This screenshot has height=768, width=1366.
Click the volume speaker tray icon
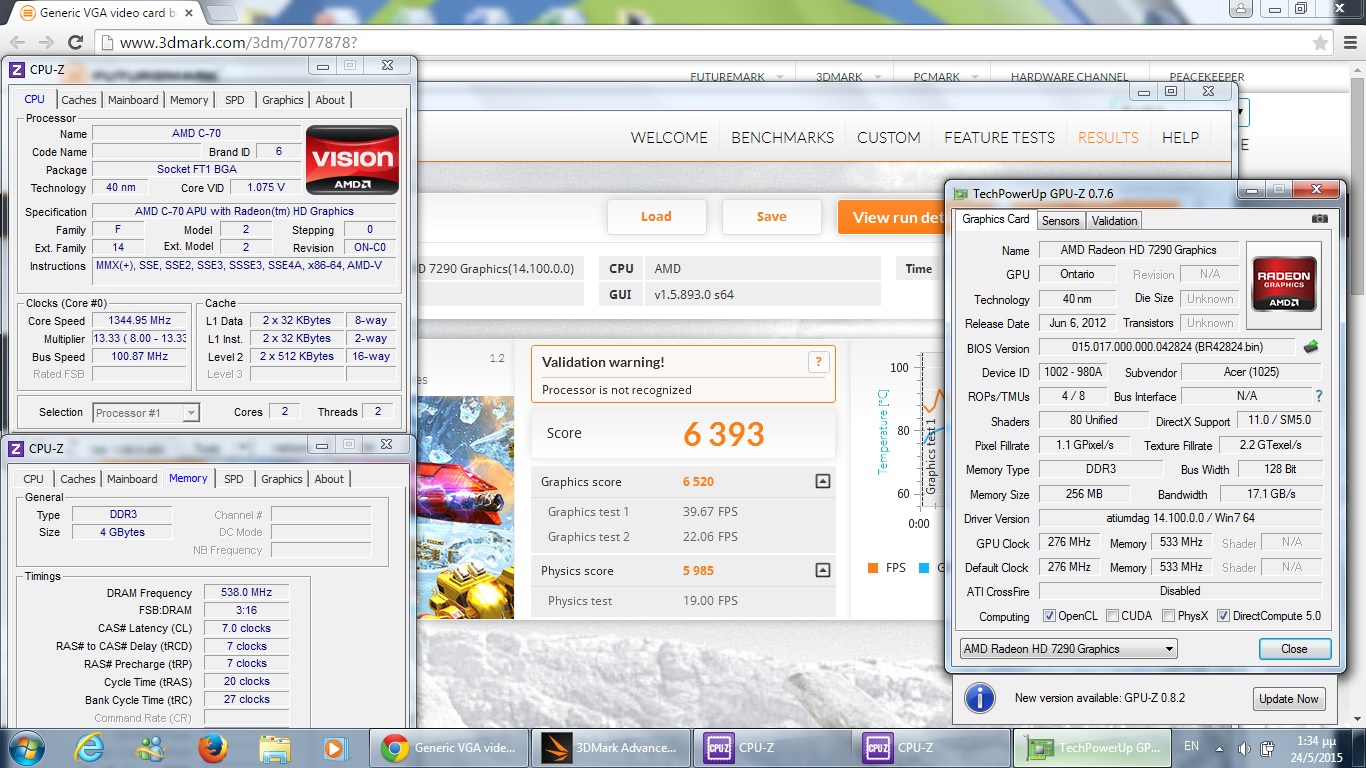click(1243, 748)
